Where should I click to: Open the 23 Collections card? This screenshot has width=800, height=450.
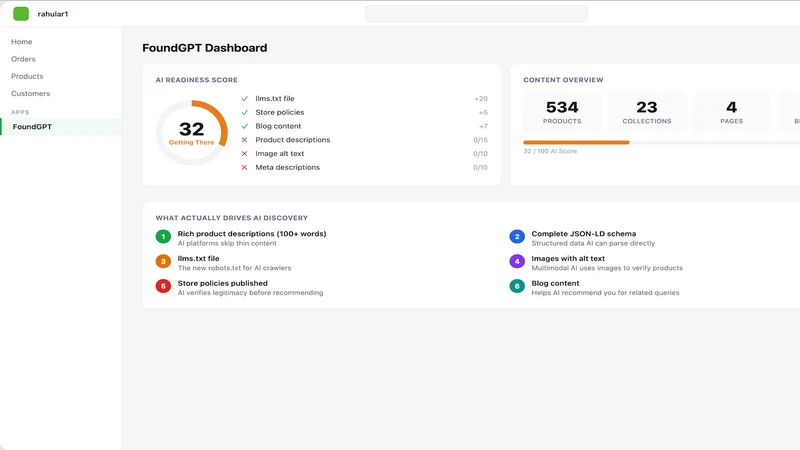pos(647,112)
